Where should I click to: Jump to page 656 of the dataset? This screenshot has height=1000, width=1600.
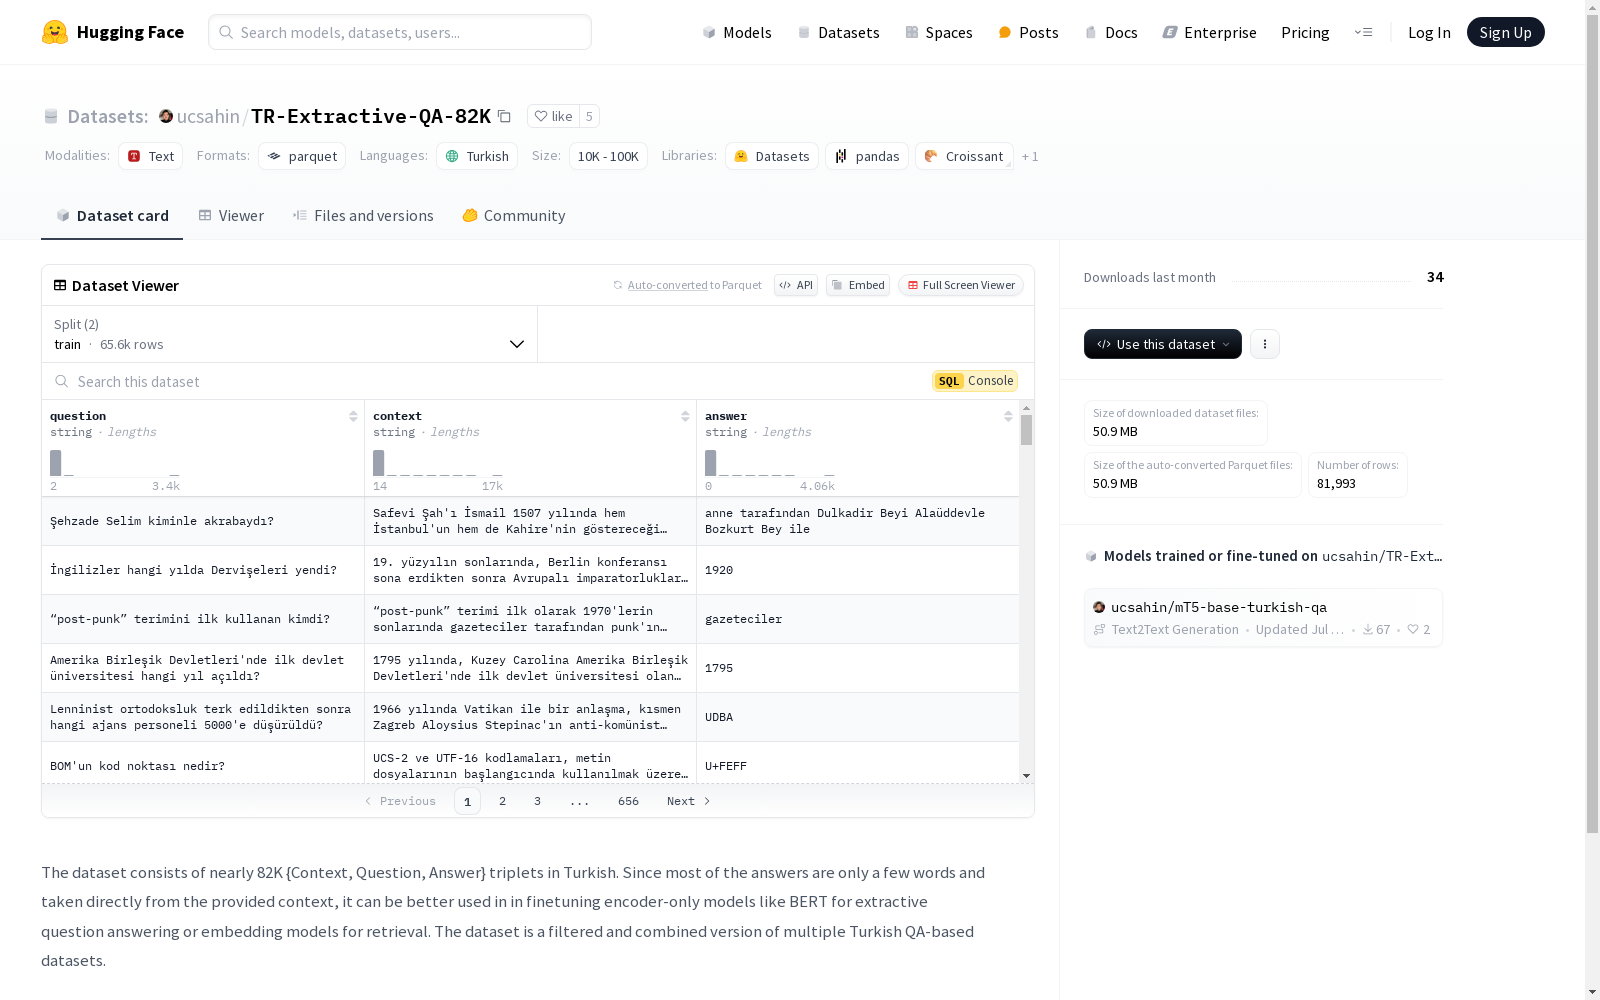(x=628, y=801)
